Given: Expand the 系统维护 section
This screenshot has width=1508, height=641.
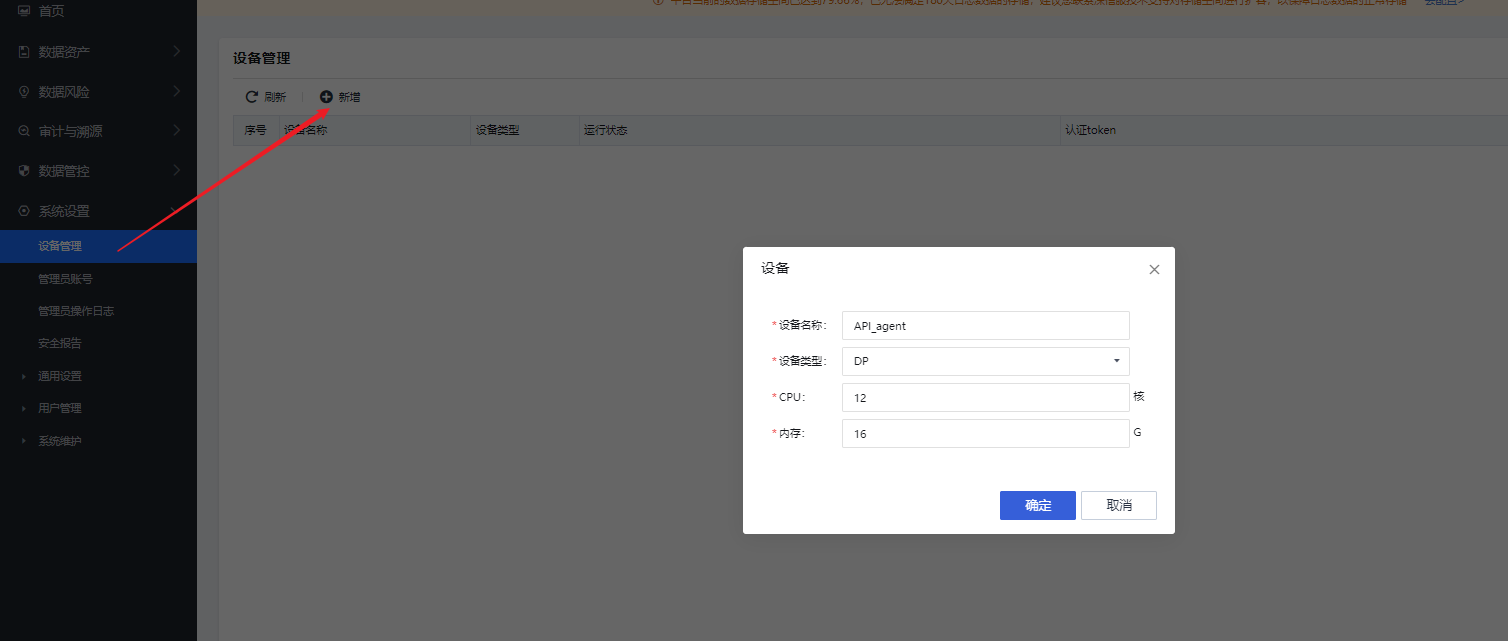Looking at the screenshot, I should click(58, 440).
